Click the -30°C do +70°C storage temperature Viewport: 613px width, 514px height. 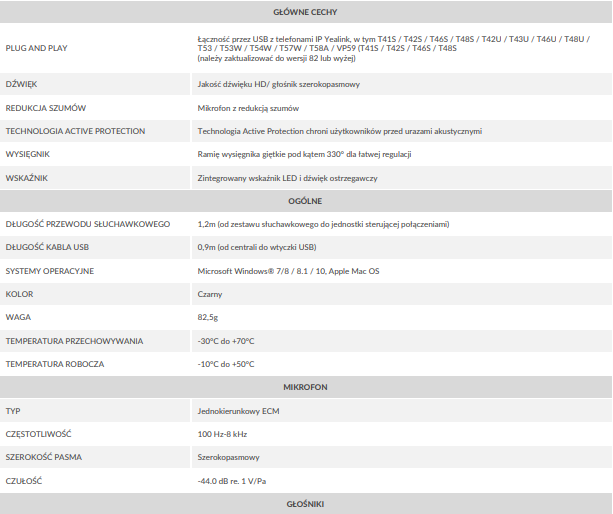pos(226,341)
